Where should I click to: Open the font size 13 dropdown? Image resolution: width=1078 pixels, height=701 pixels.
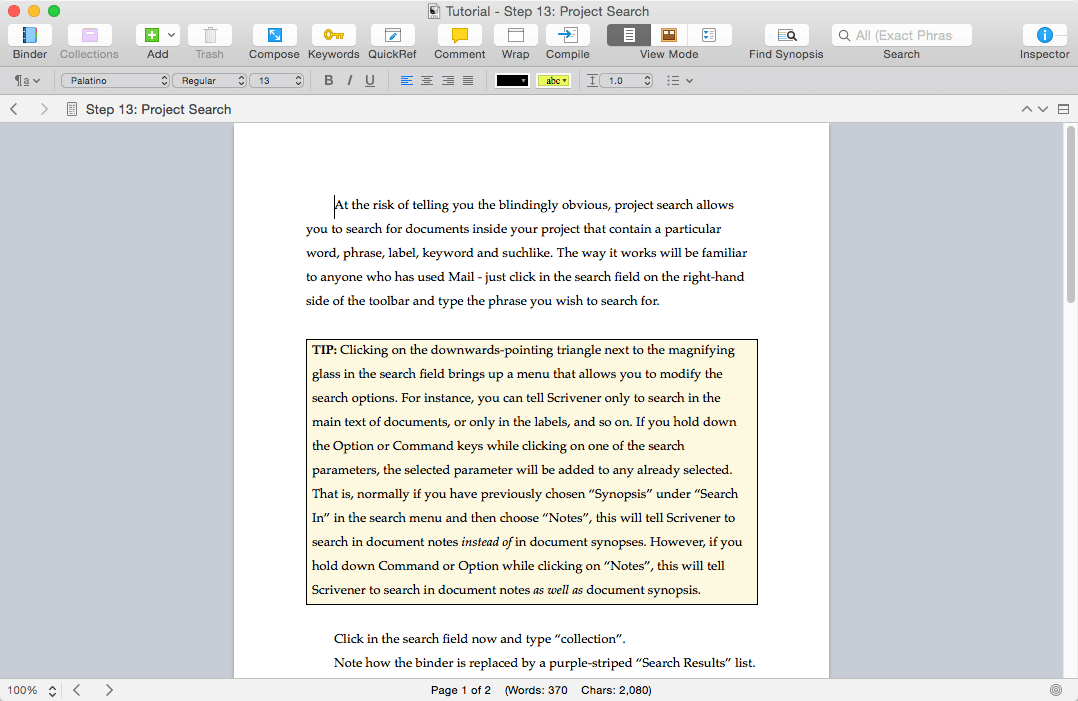(276, 80)
